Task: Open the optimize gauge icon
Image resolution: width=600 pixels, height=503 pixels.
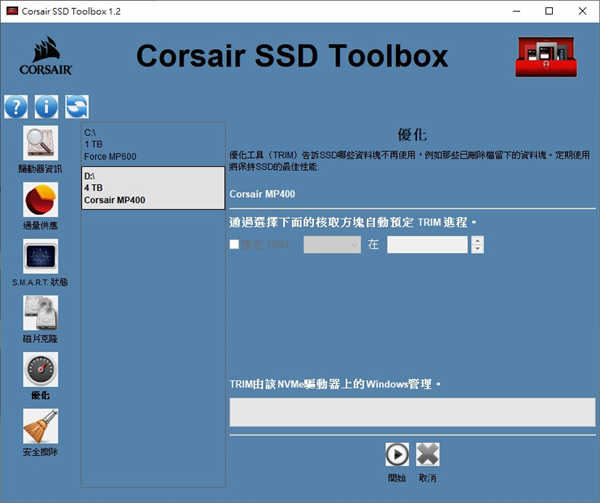Action: point(41,369)
